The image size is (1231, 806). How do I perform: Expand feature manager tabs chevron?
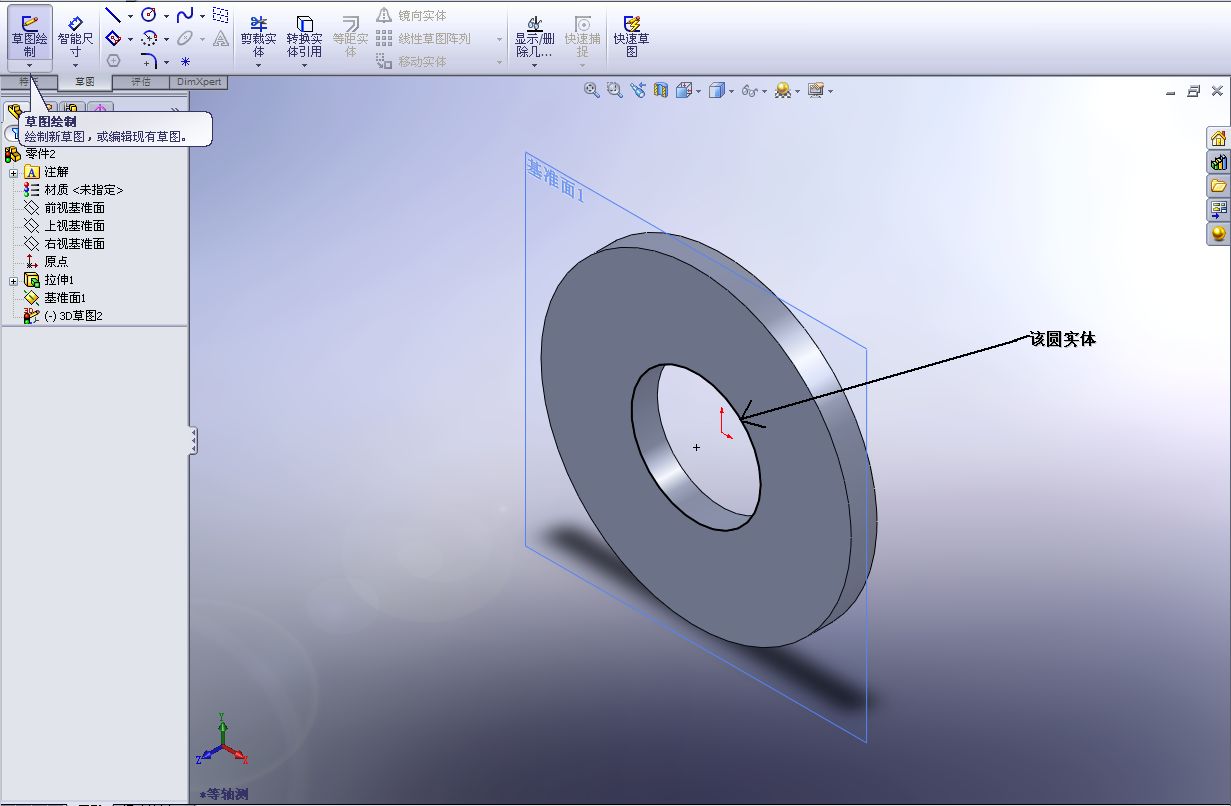(175, 111)
